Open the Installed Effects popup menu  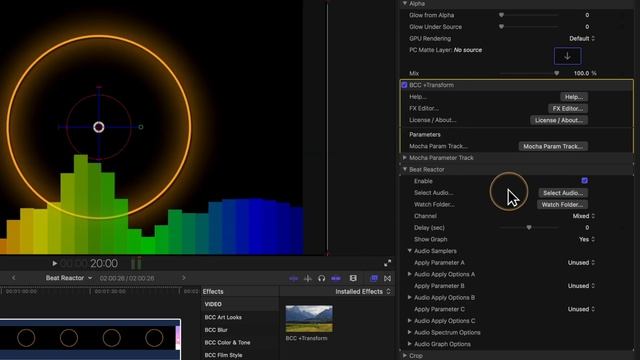pyautogui.click(x=363, y=291)
